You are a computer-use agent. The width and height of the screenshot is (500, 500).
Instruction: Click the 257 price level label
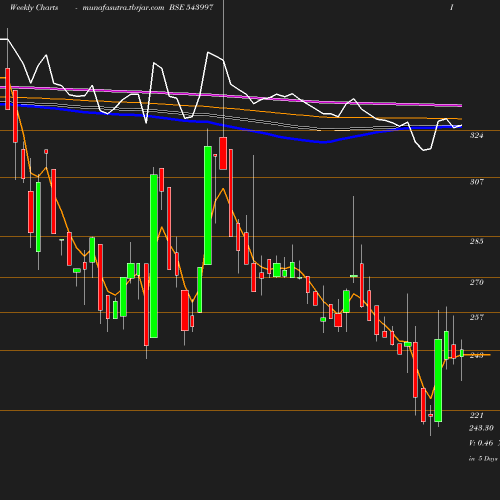476,317
